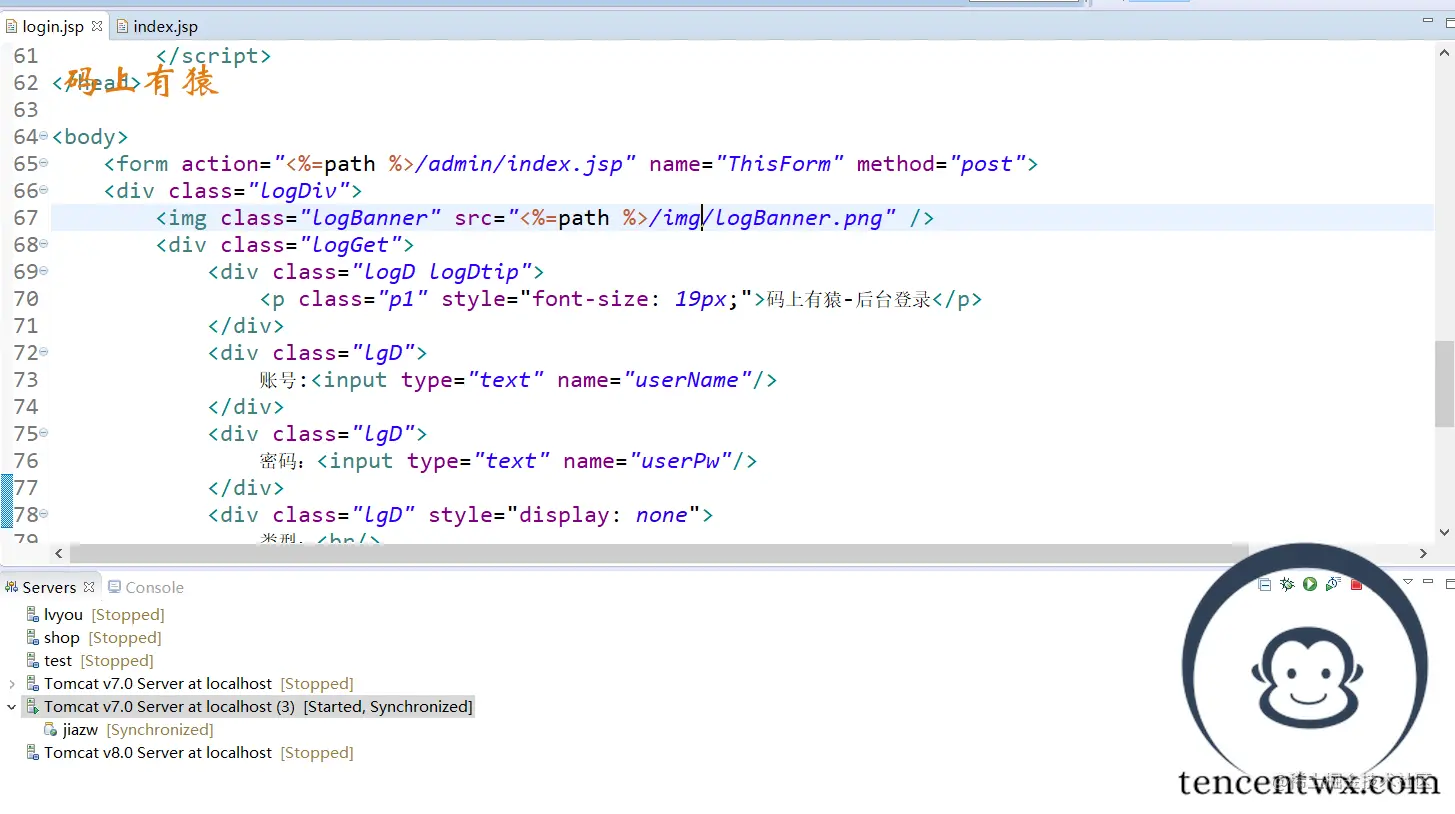The image size is (1455, 814).
Task: Collapse the logGet fold on line 68
Action: (44, 244)
